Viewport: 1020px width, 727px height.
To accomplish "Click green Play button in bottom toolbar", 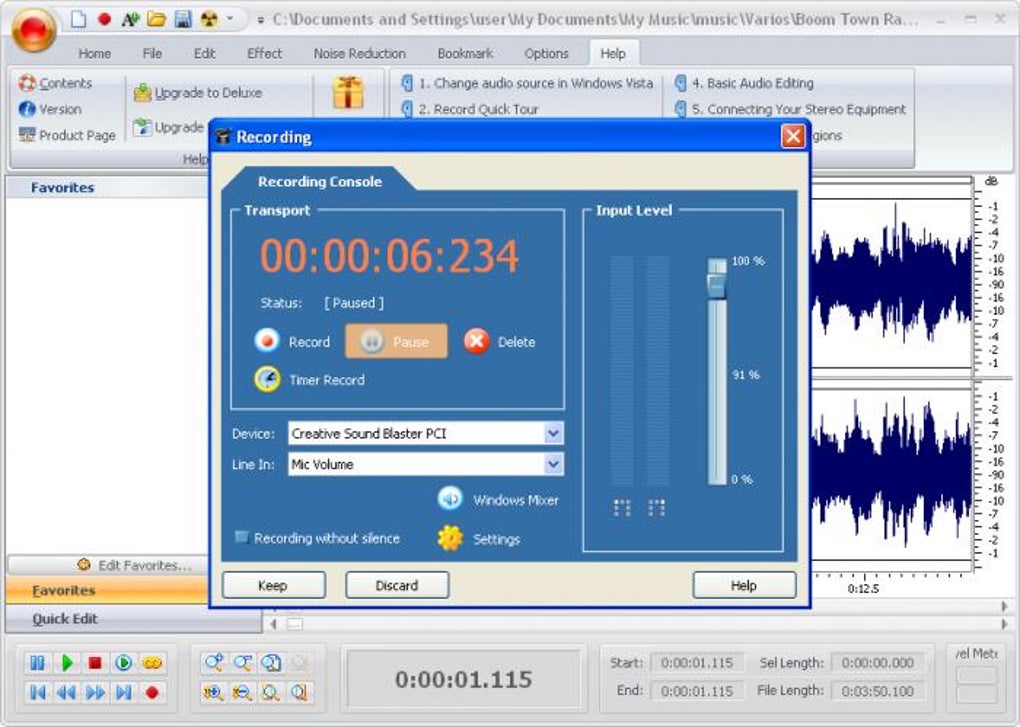I will point(66,663).
